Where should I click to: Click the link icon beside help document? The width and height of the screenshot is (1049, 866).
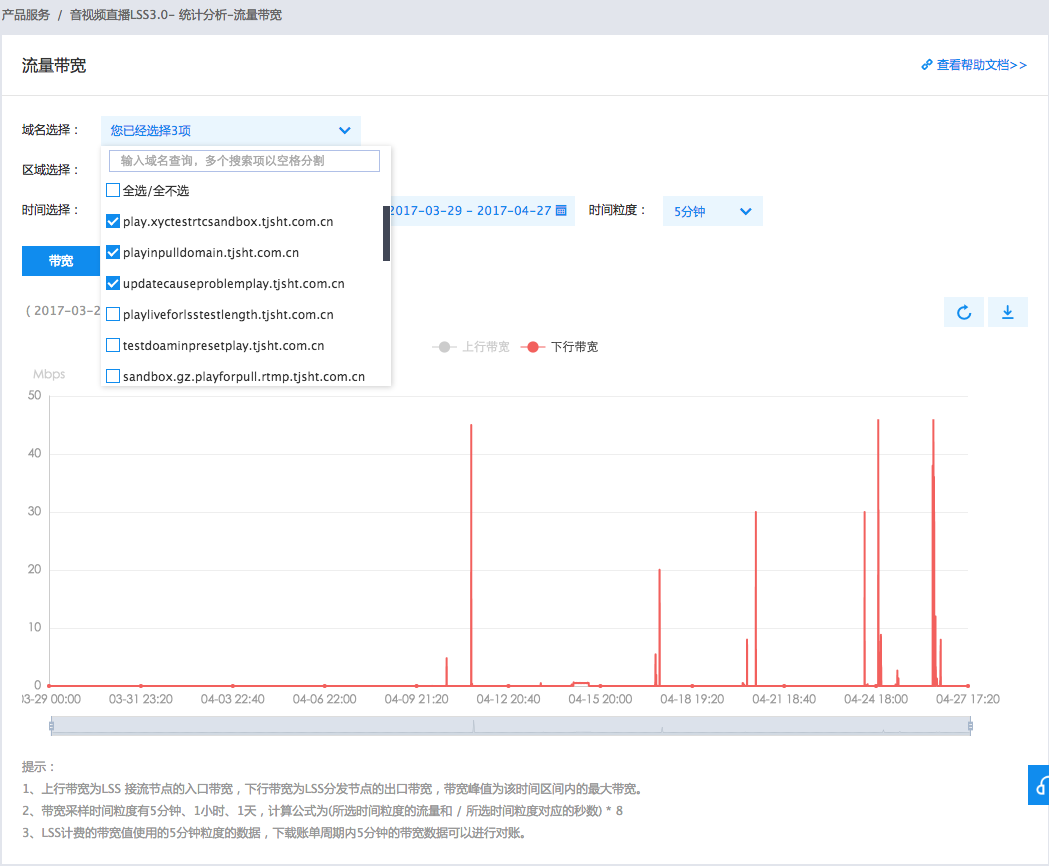point(927,65)
